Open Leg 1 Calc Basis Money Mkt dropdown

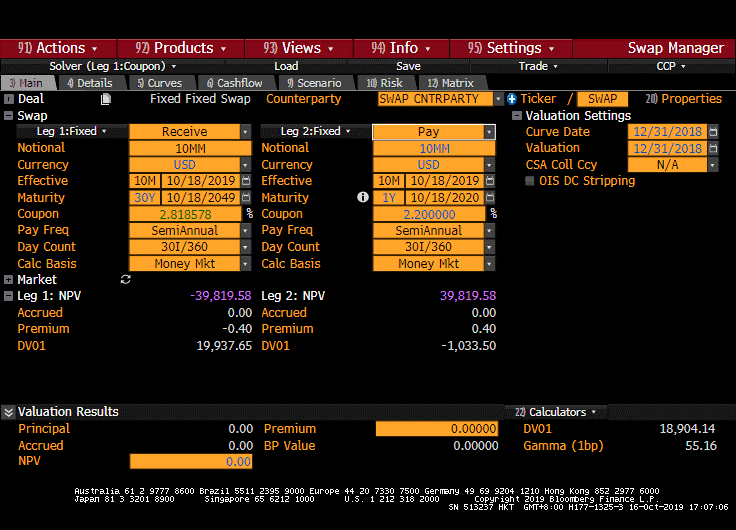point(245,264)
